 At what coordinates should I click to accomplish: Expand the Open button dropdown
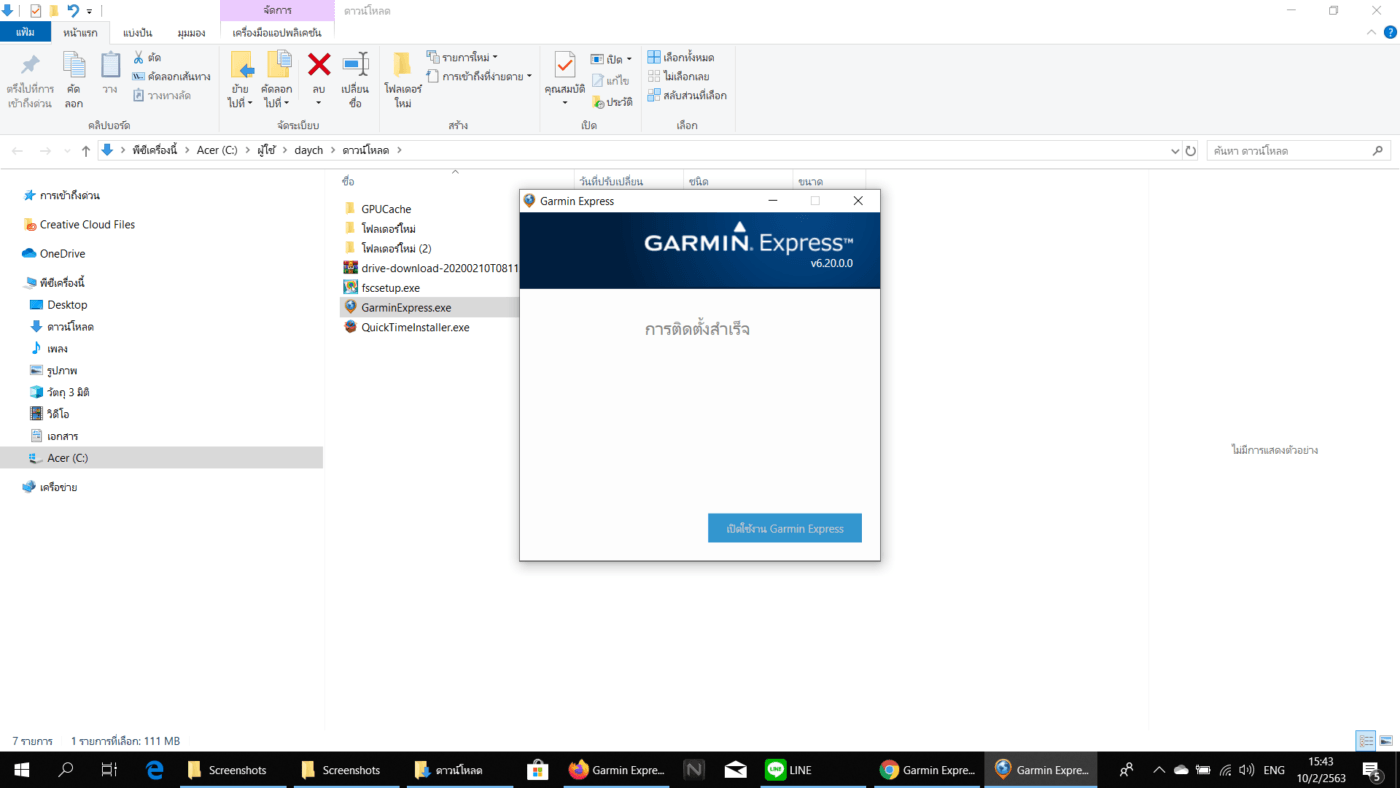pos(629,59)
